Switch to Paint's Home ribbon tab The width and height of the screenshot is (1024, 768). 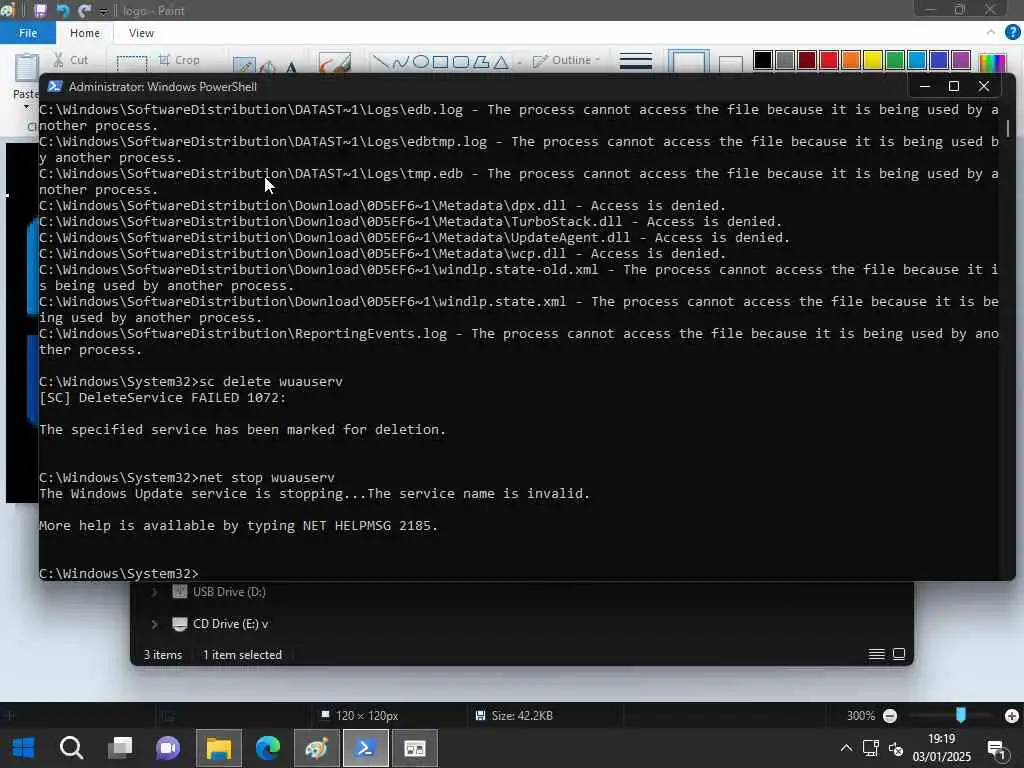[x=85, y=33]
